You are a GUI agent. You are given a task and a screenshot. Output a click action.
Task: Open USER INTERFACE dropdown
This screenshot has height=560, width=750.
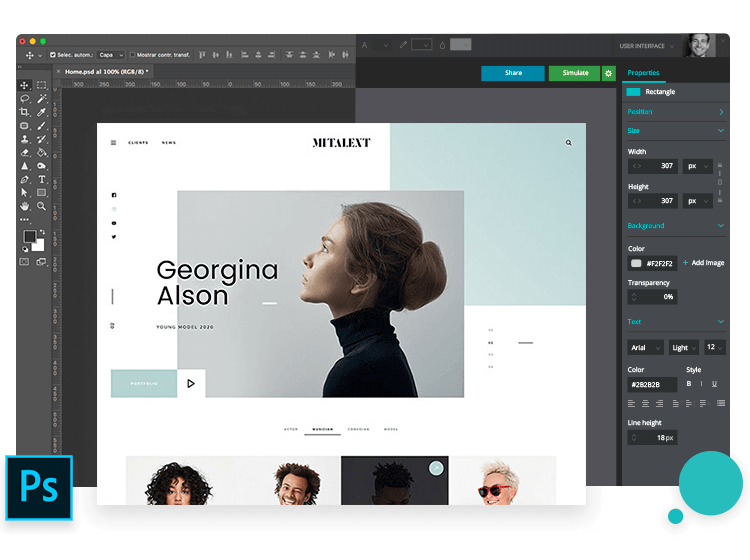[x=647, y=46]
